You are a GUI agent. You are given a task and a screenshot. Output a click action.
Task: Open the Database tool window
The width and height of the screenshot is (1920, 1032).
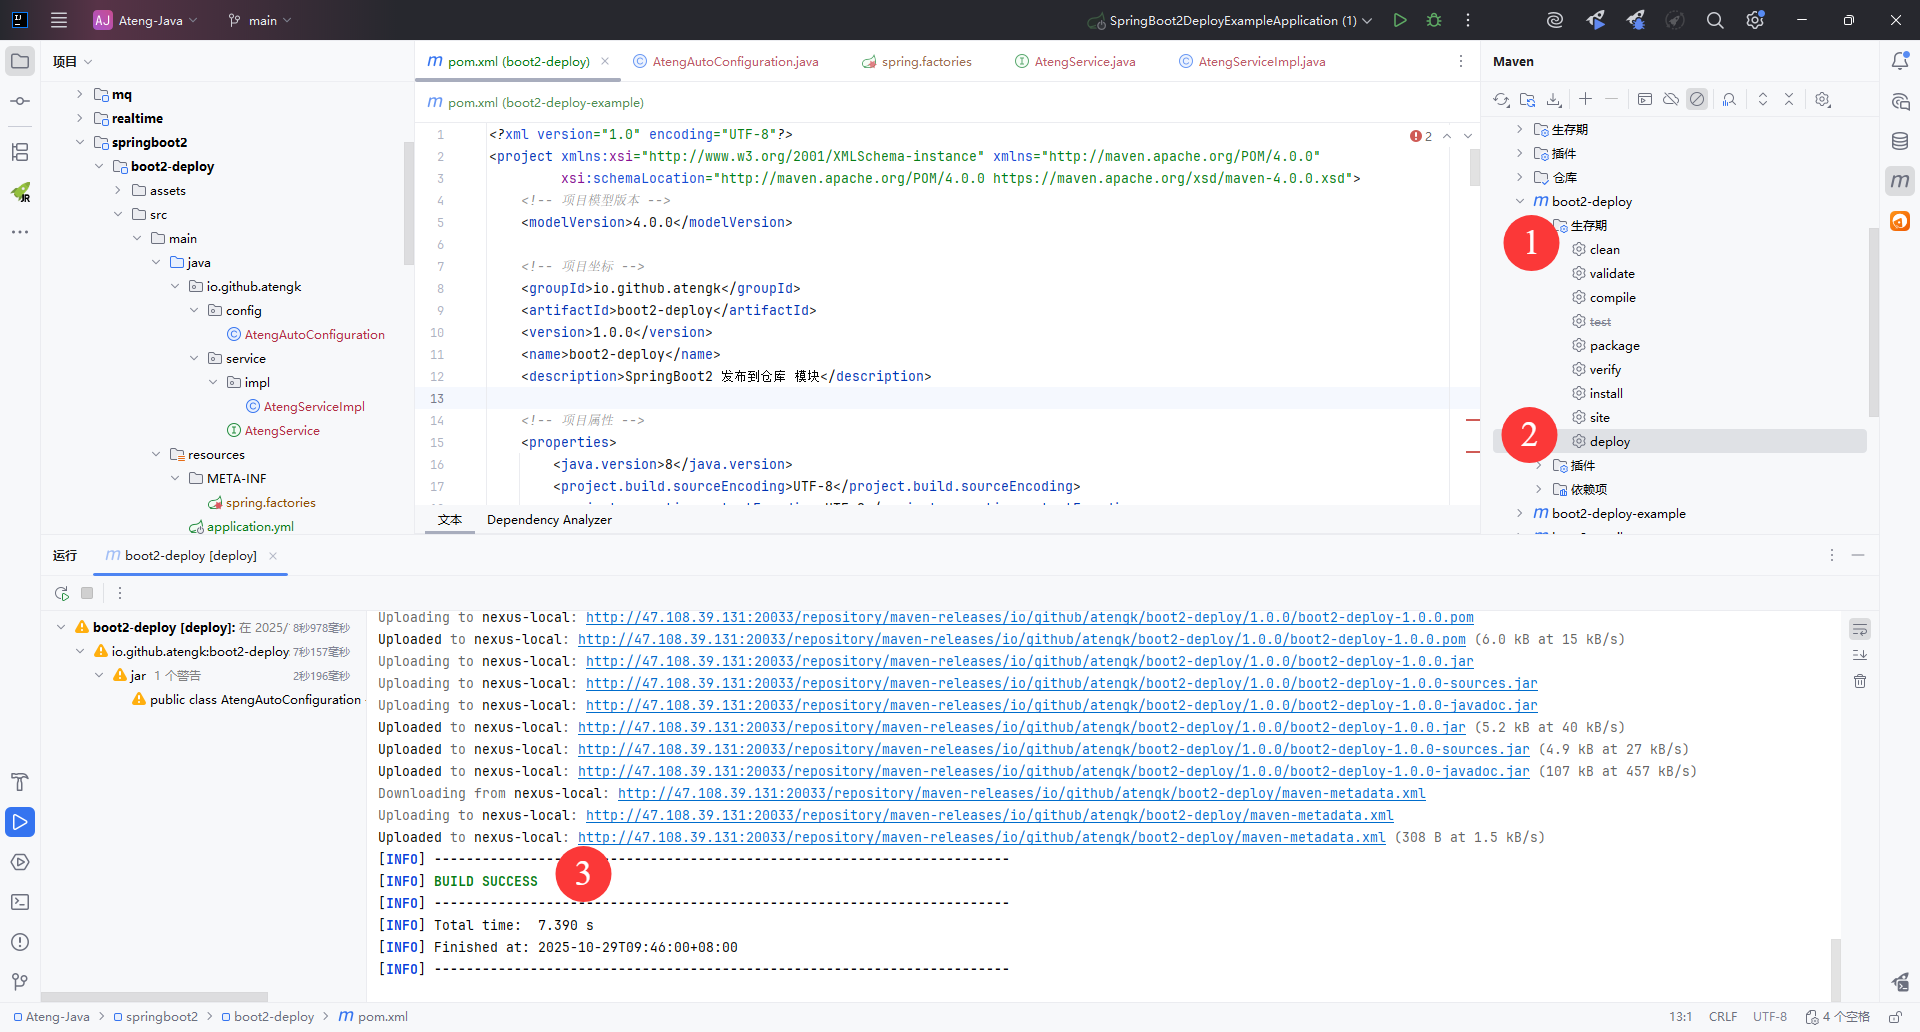pyautogui.click(x=1900, y=141)
